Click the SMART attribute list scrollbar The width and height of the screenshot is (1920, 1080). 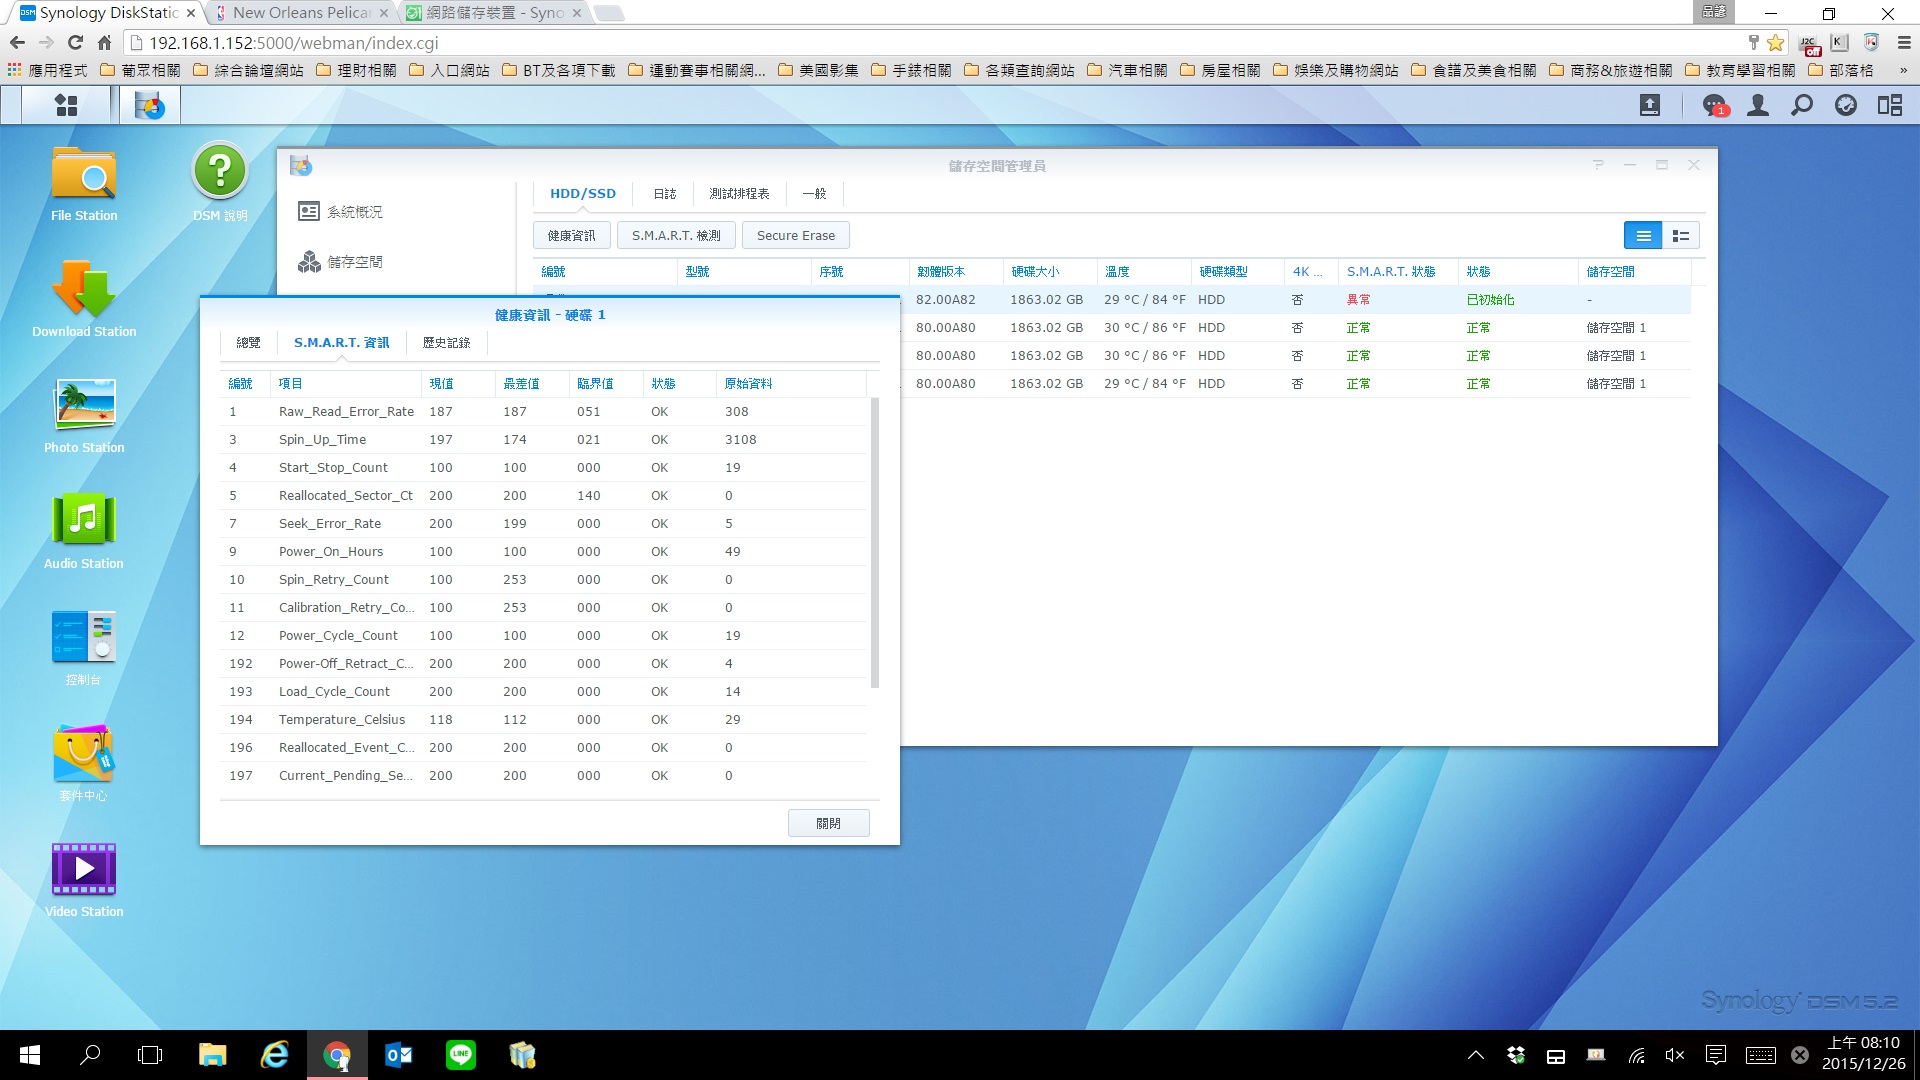pos(875,543)
